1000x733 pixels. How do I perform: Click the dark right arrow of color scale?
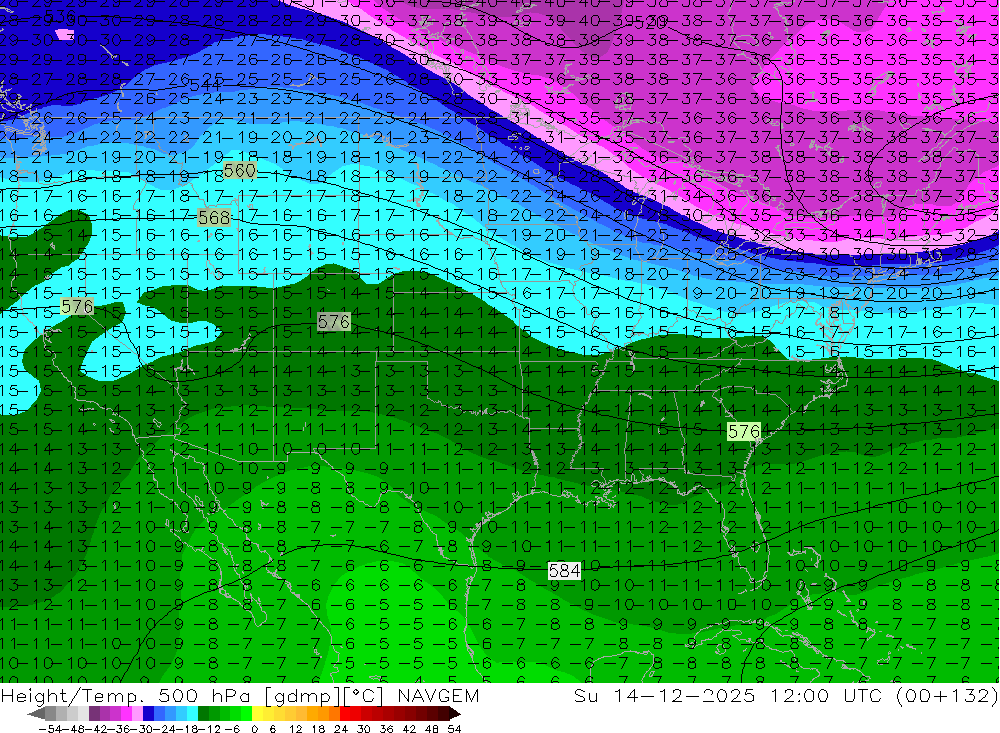coord(454,714)
